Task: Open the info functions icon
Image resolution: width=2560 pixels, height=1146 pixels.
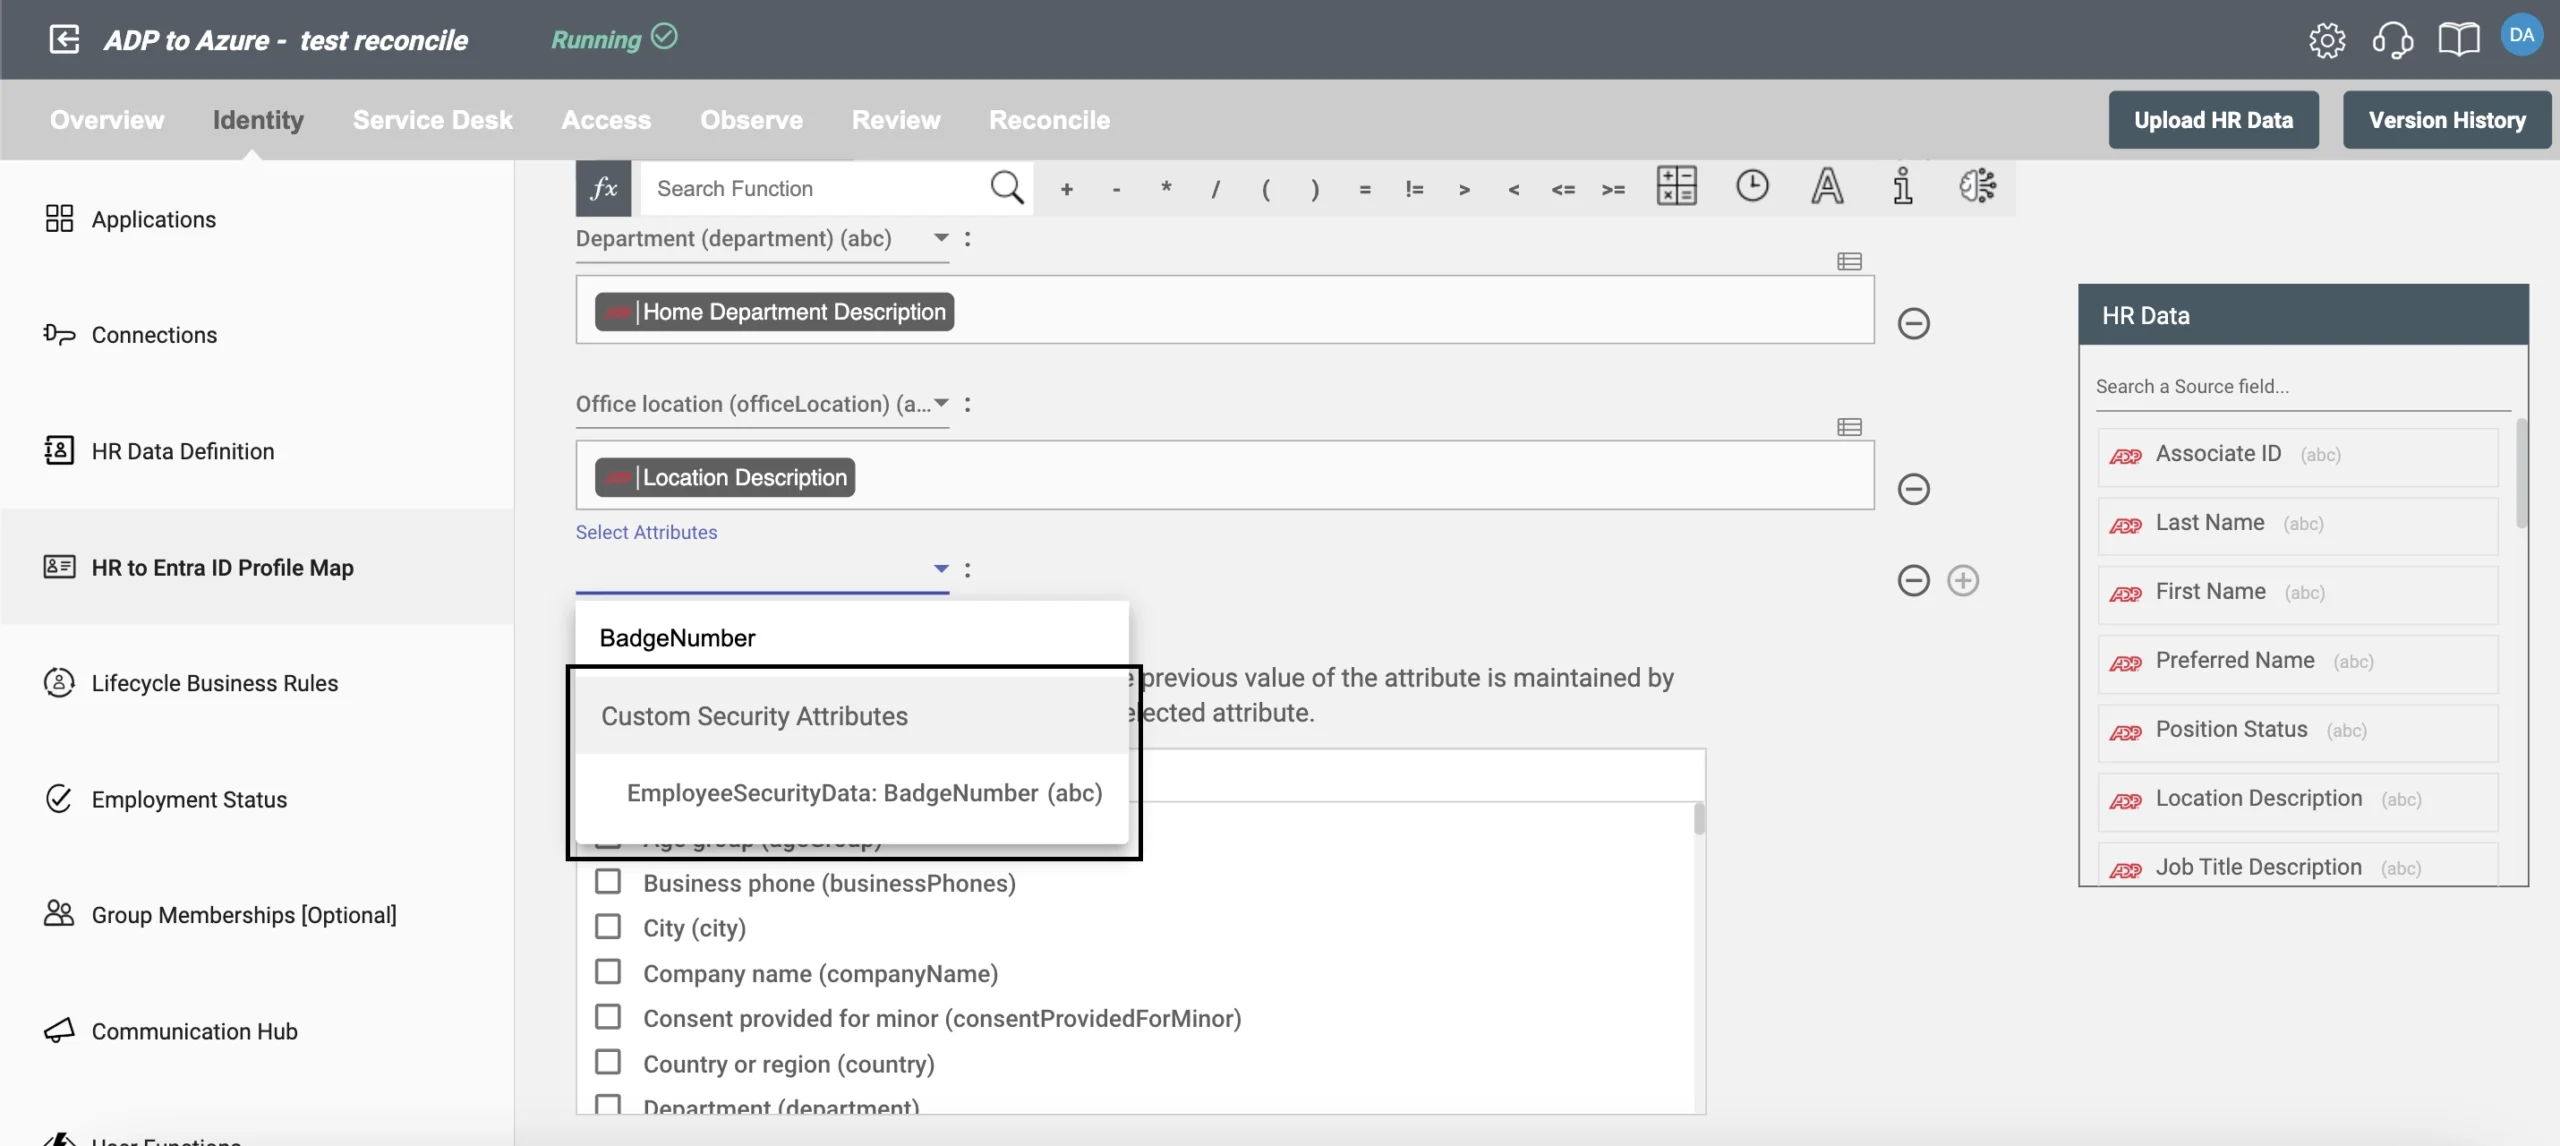Action: coord(1902,186)
